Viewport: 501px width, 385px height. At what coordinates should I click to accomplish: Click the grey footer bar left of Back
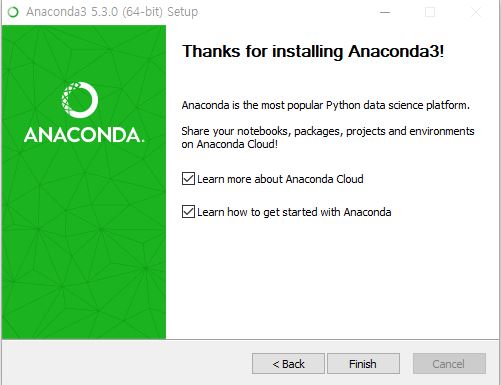pyautogui.click(x=127, y=363)
